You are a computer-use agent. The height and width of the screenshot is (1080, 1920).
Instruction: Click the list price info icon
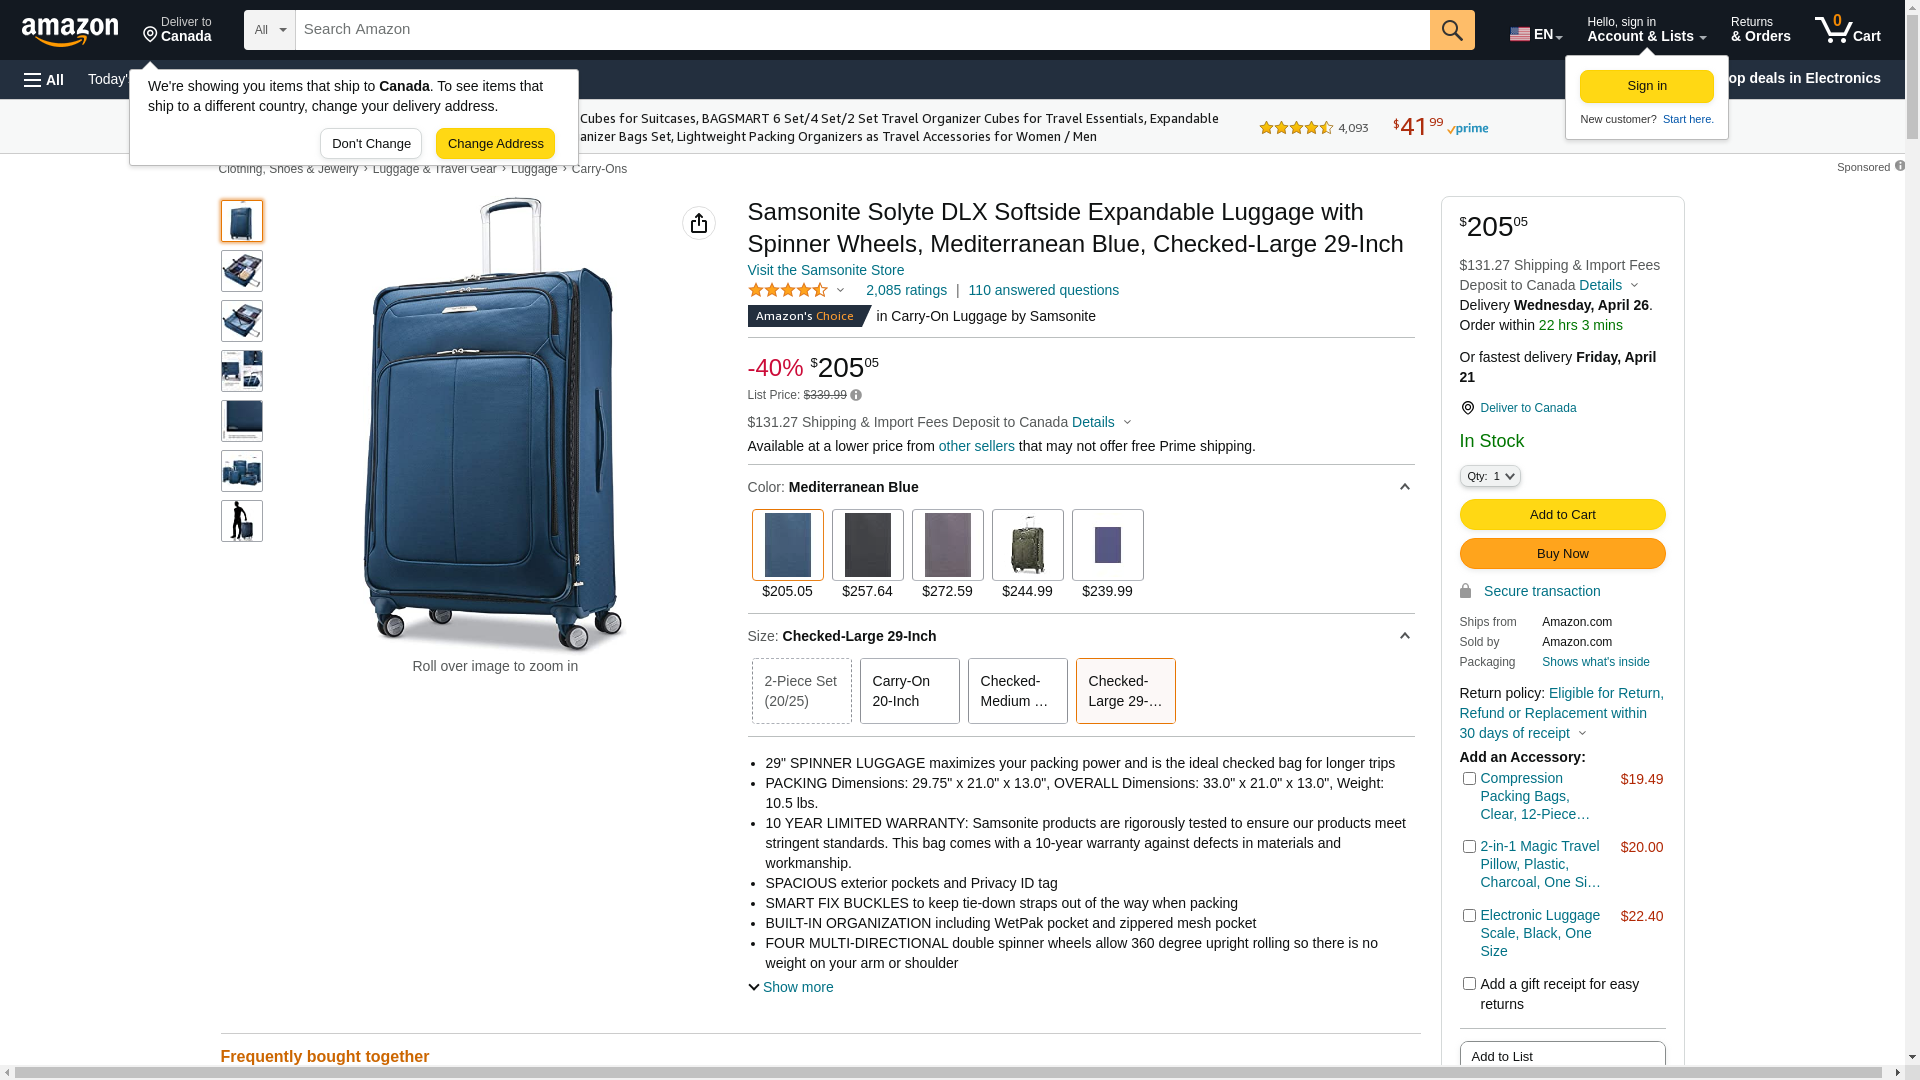click(x=856, y=395)
